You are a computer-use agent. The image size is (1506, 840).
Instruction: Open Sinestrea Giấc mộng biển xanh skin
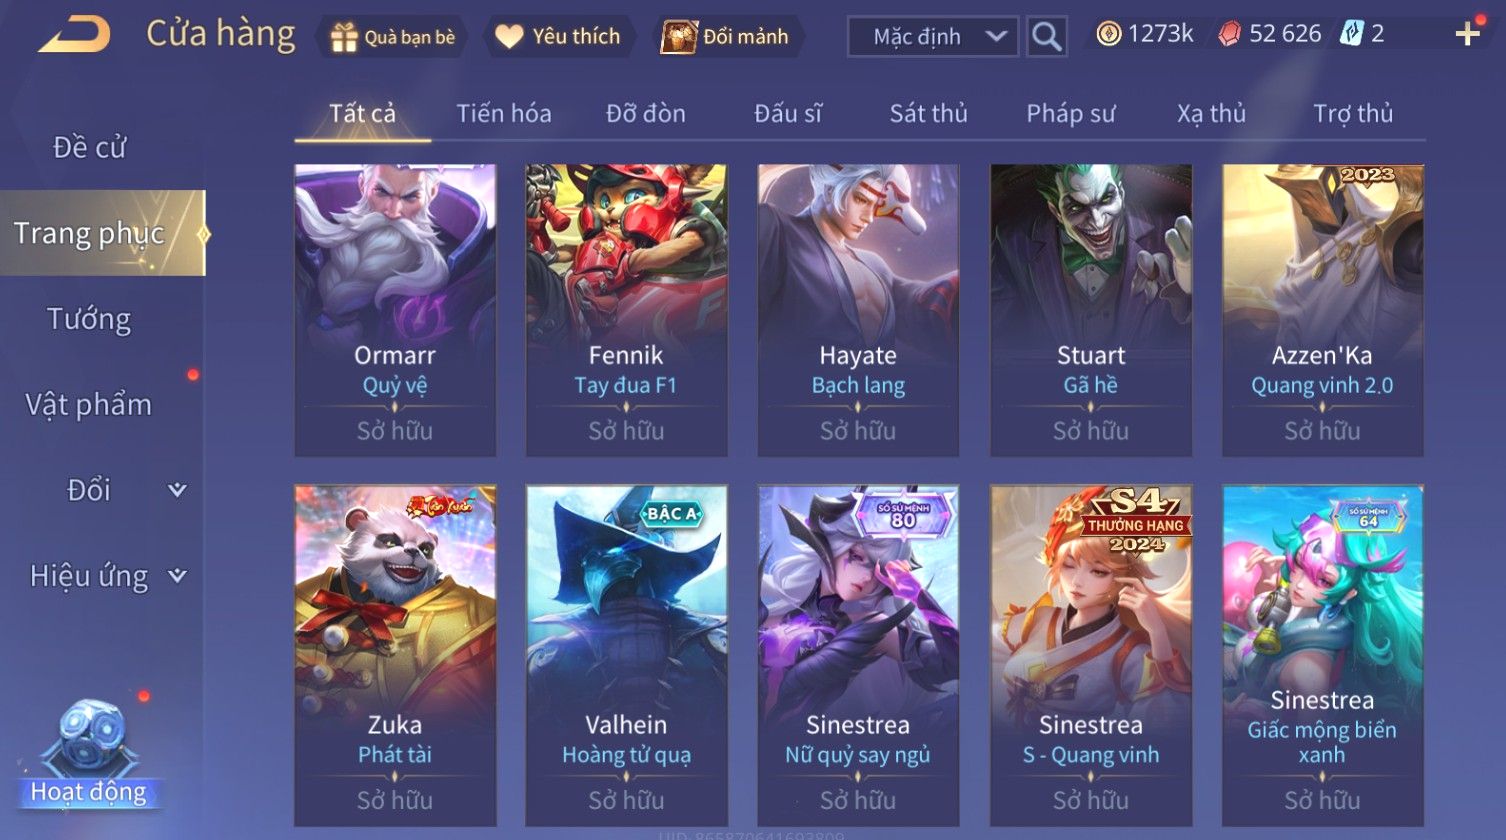(x=1322, y=655)
